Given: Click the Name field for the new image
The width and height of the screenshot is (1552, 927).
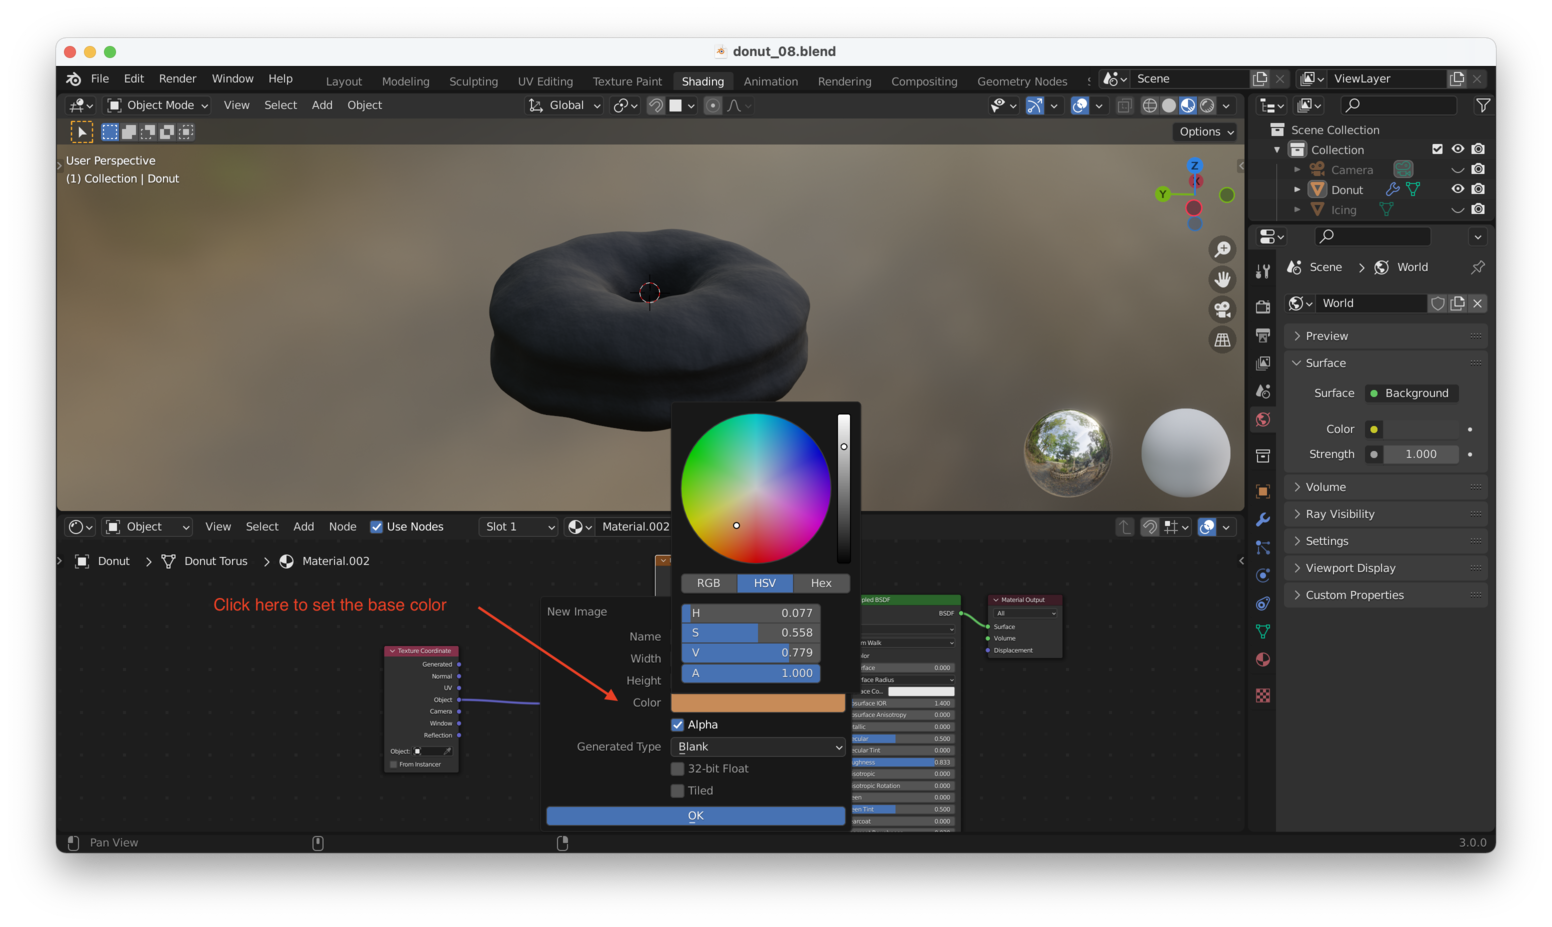Looking at the screenshot, I should (757, 636).
